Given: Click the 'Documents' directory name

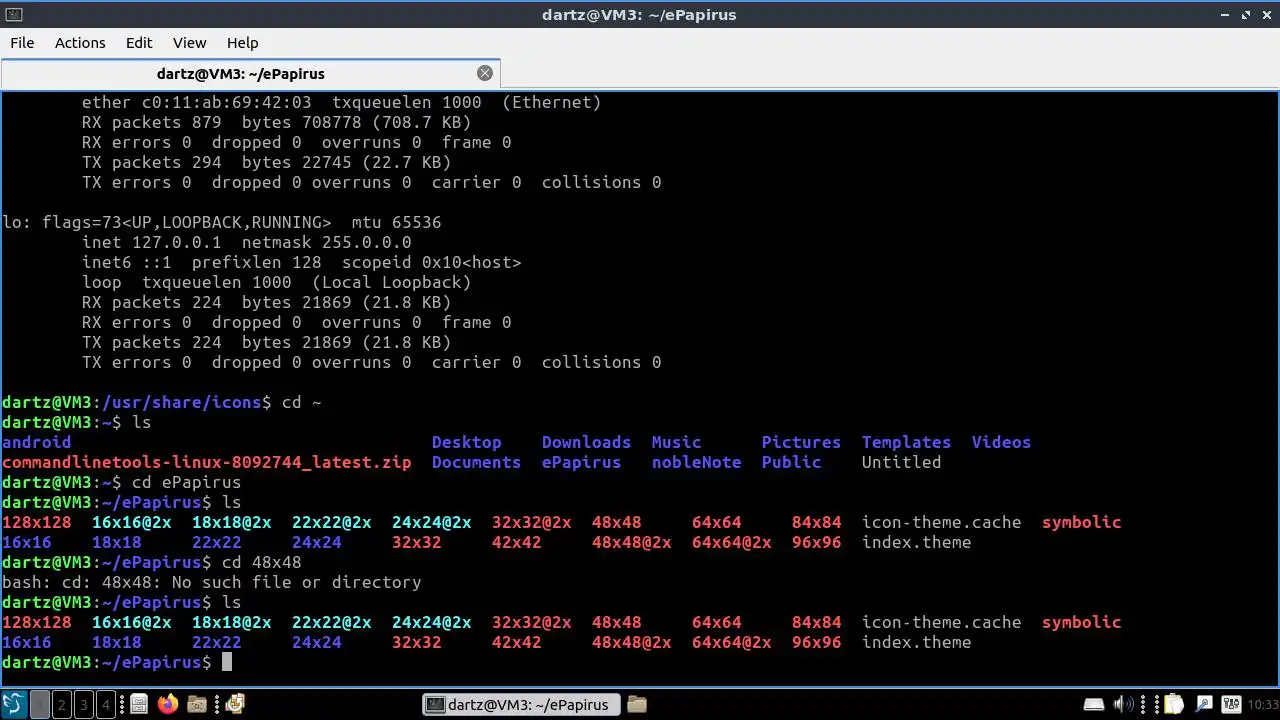Looking at the screenshot, I should pyautogui.click(x=477, y=462).
